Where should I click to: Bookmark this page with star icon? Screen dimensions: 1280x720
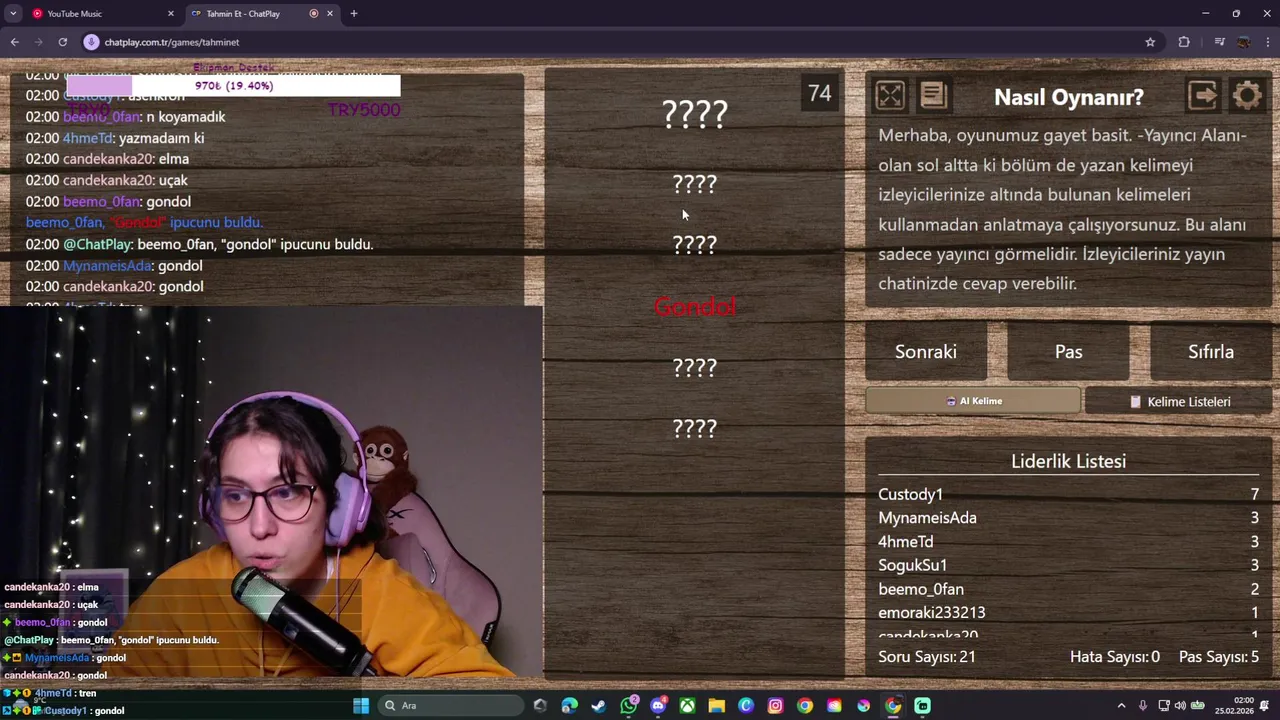point(1150,42)
